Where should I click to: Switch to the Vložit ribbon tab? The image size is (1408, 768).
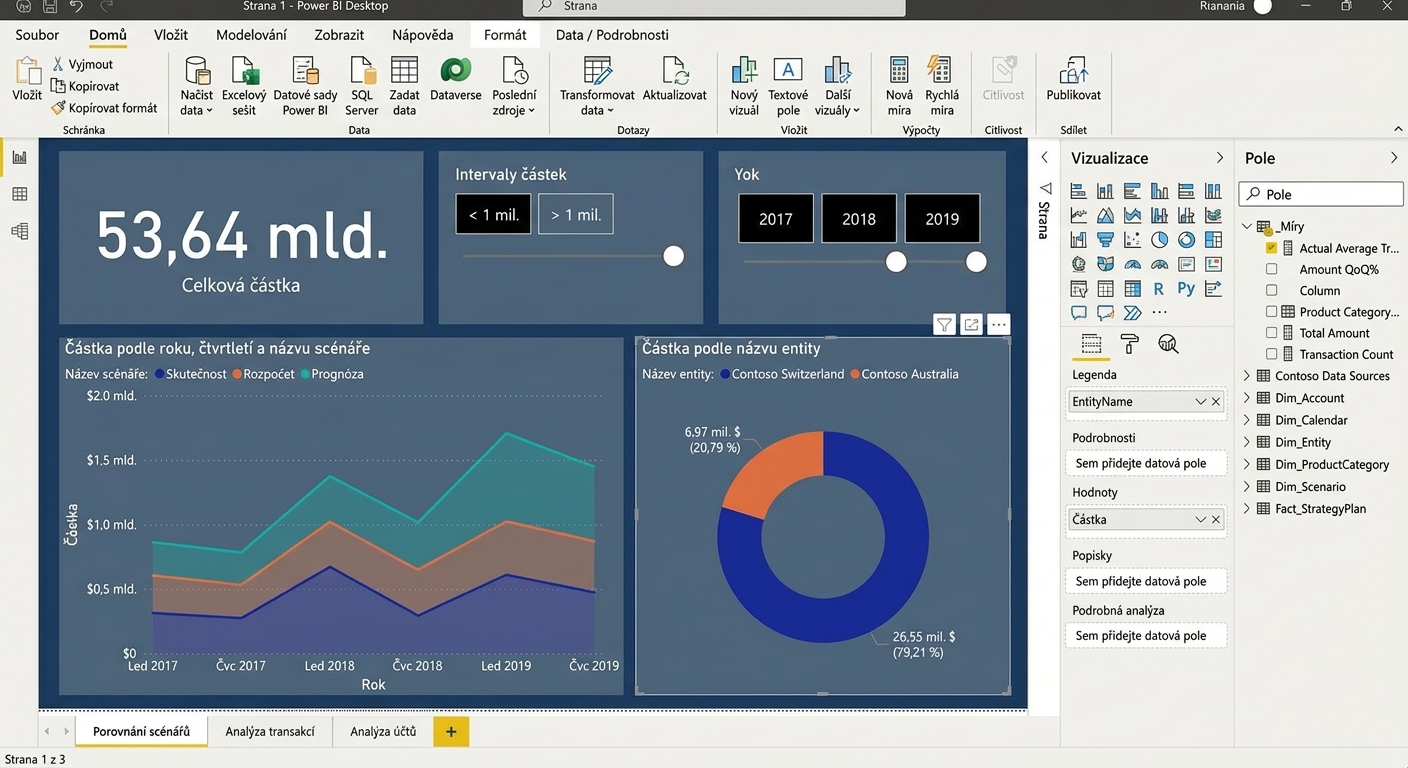pyautogui.click(x=171, y=35)
